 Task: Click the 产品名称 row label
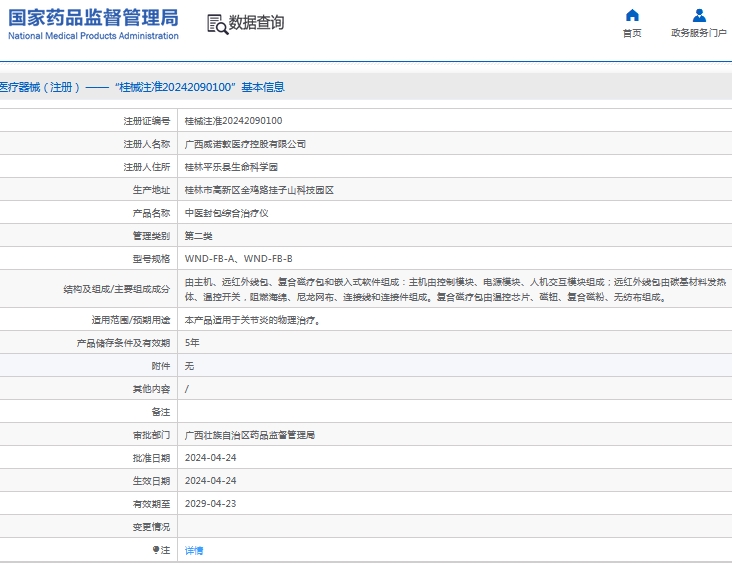tap(151, 213)
